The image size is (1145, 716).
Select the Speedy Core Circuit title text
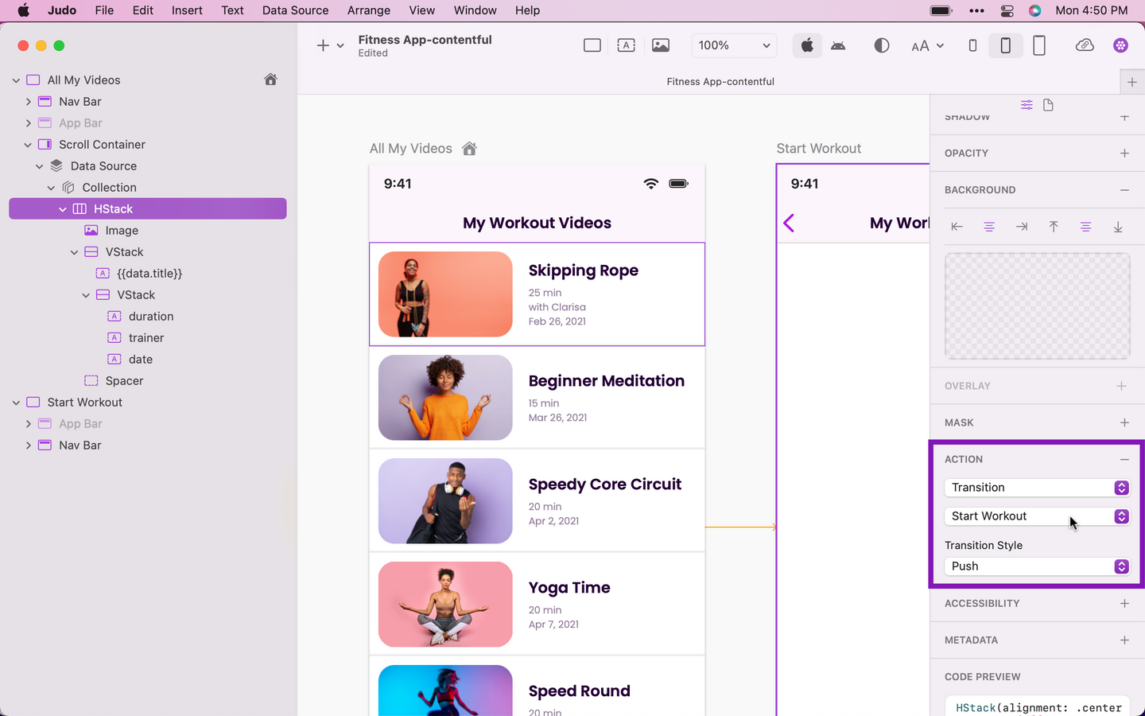coord(605,485)
